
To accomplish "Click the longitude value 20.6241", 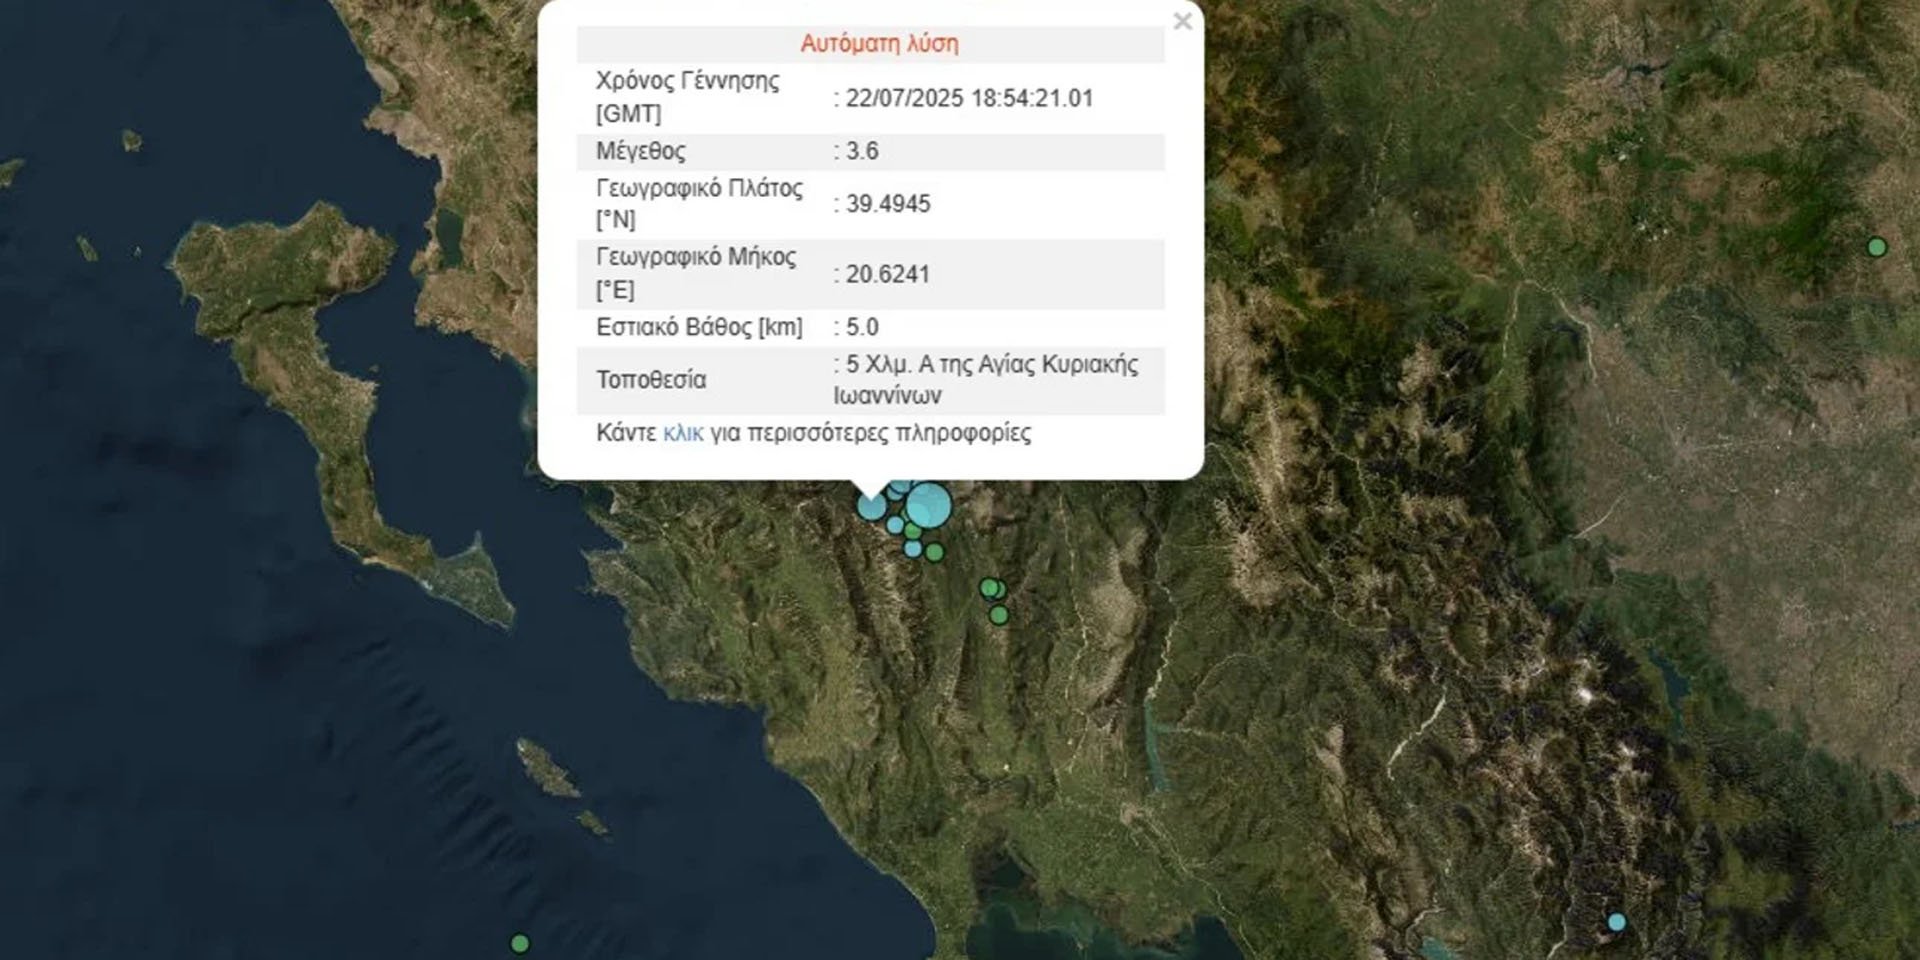I will coord(888,274).
